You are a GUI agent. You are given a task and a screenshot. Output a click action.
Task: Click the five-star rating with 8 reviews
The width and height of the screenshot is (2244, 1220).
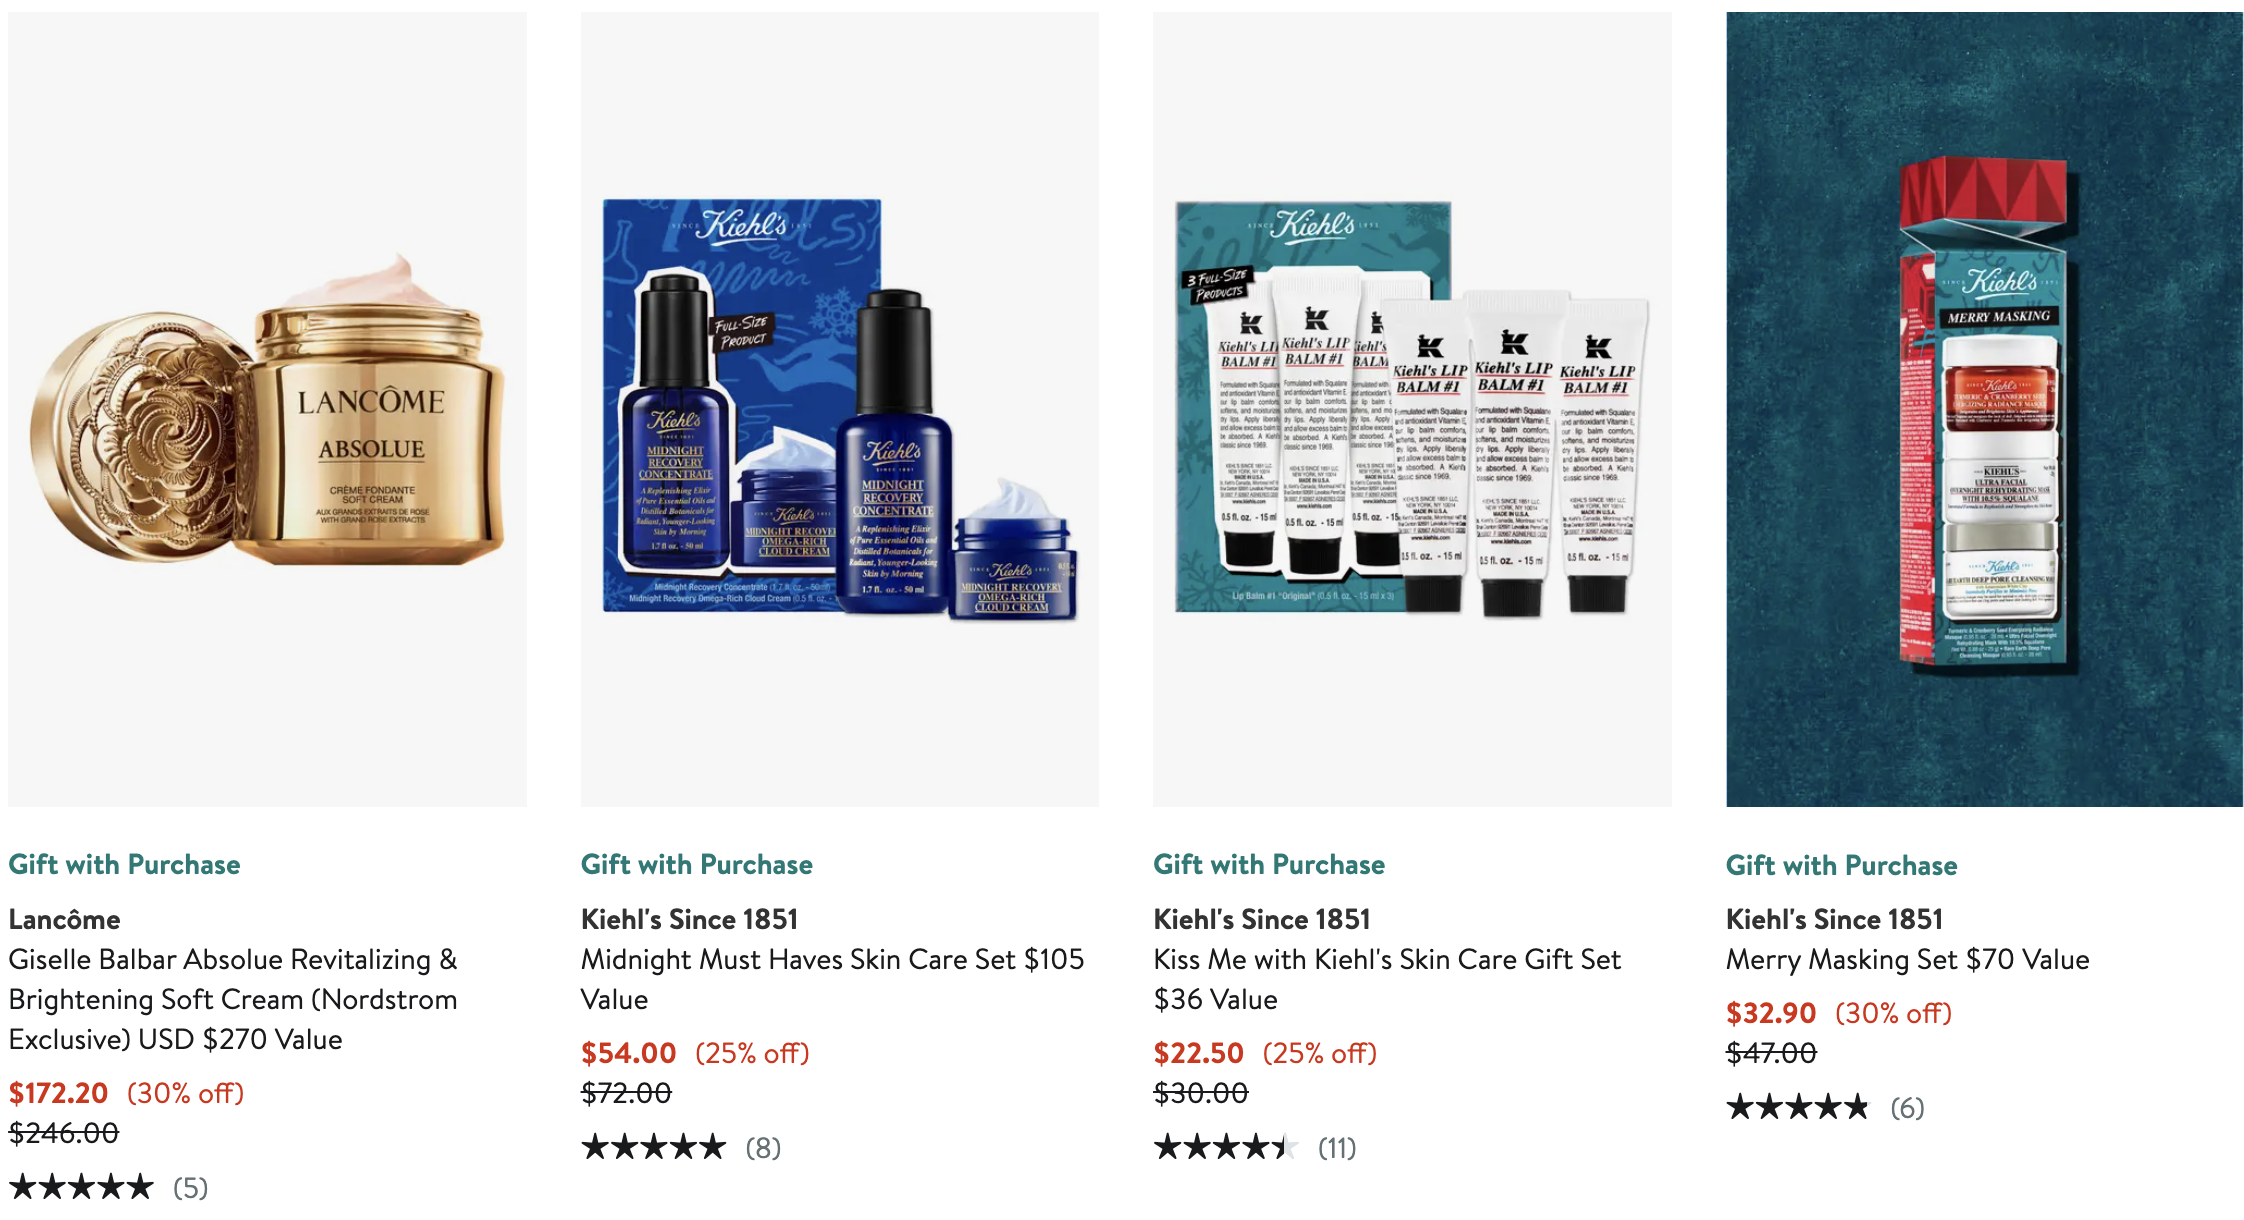pyautogui.click(x=681, y=1147)
